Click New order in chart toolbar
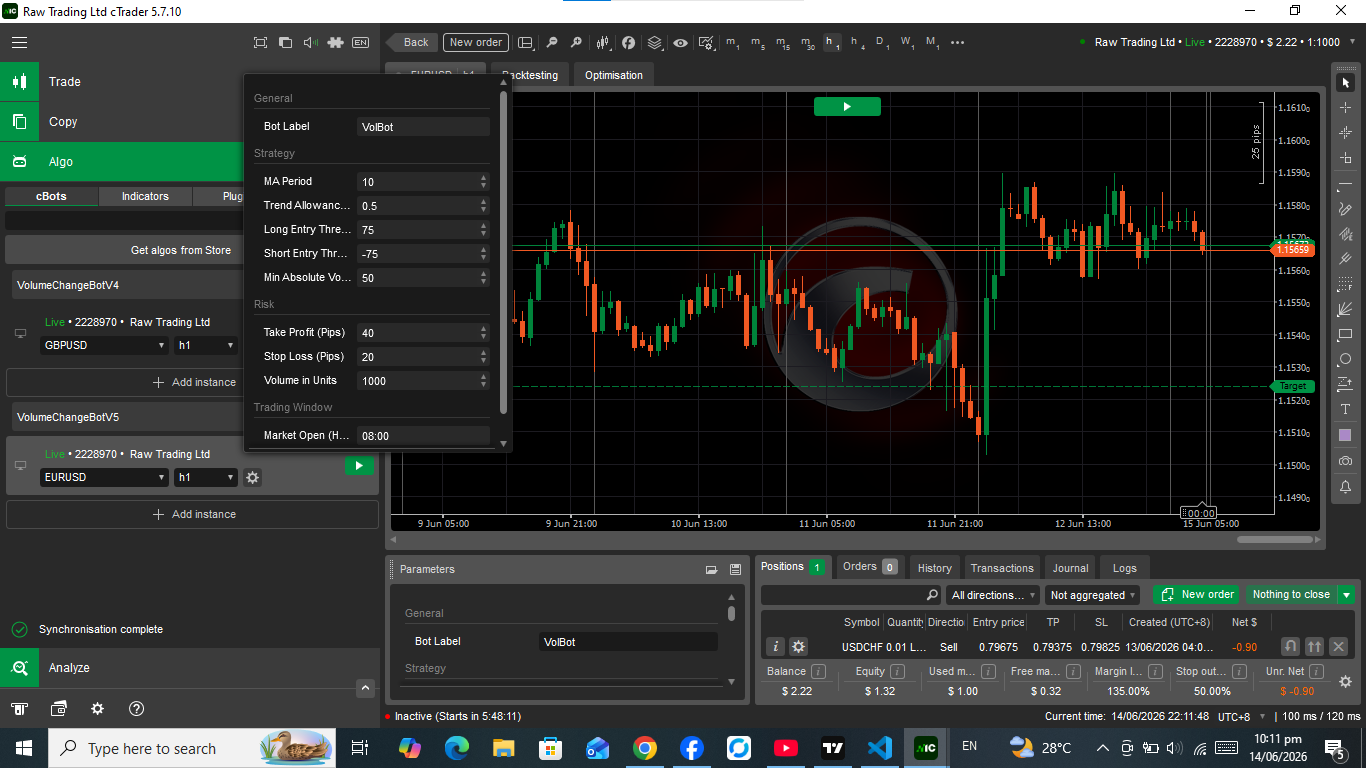Image resolution: width=1366 pixels, height=768 pixels. click(x=476, y=42)
